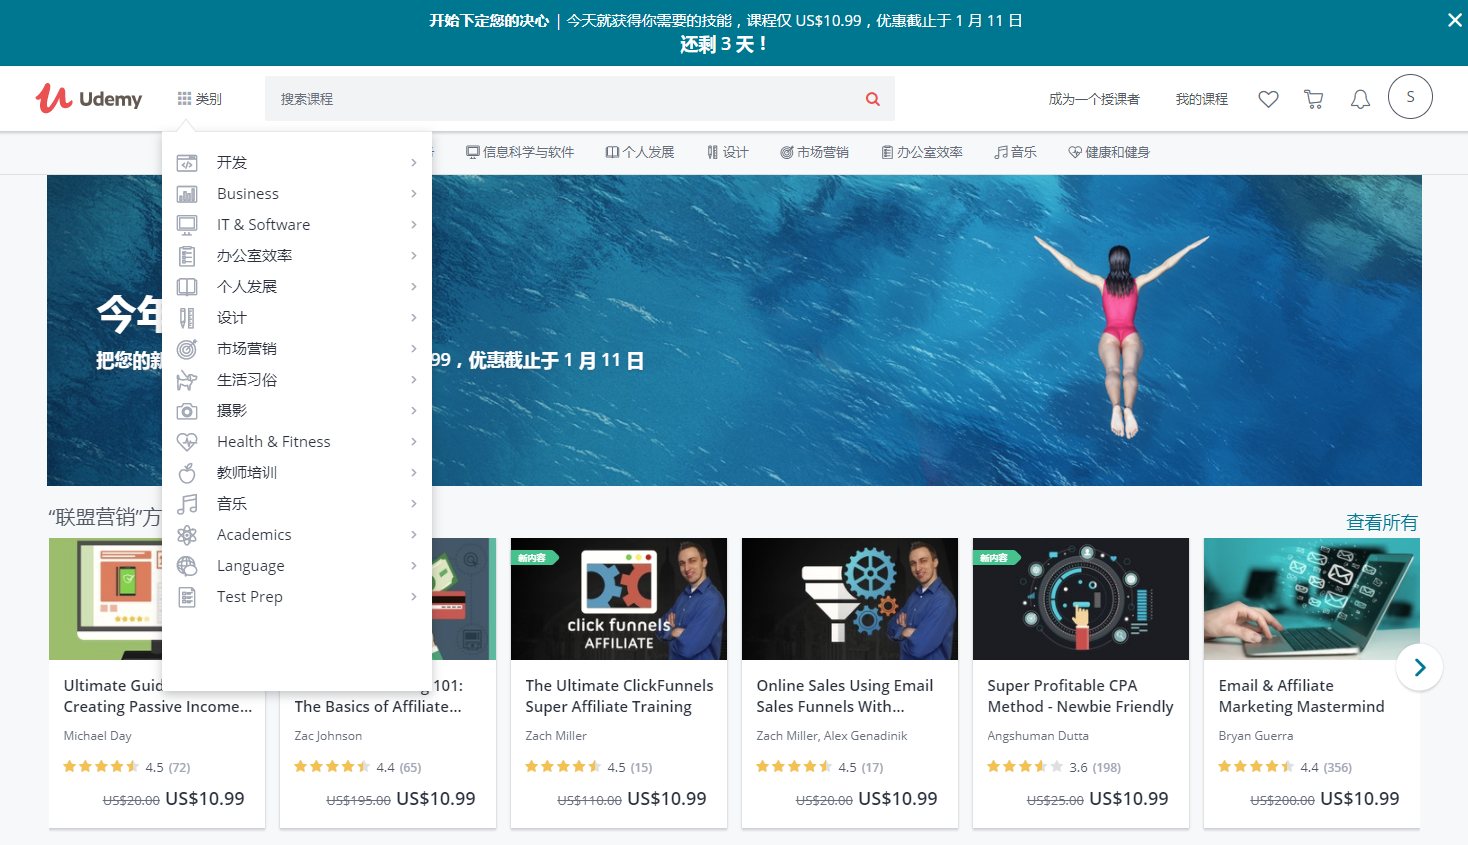Click the 市场营销 target icon
The image size is (1468, 845).
(187, 349)
